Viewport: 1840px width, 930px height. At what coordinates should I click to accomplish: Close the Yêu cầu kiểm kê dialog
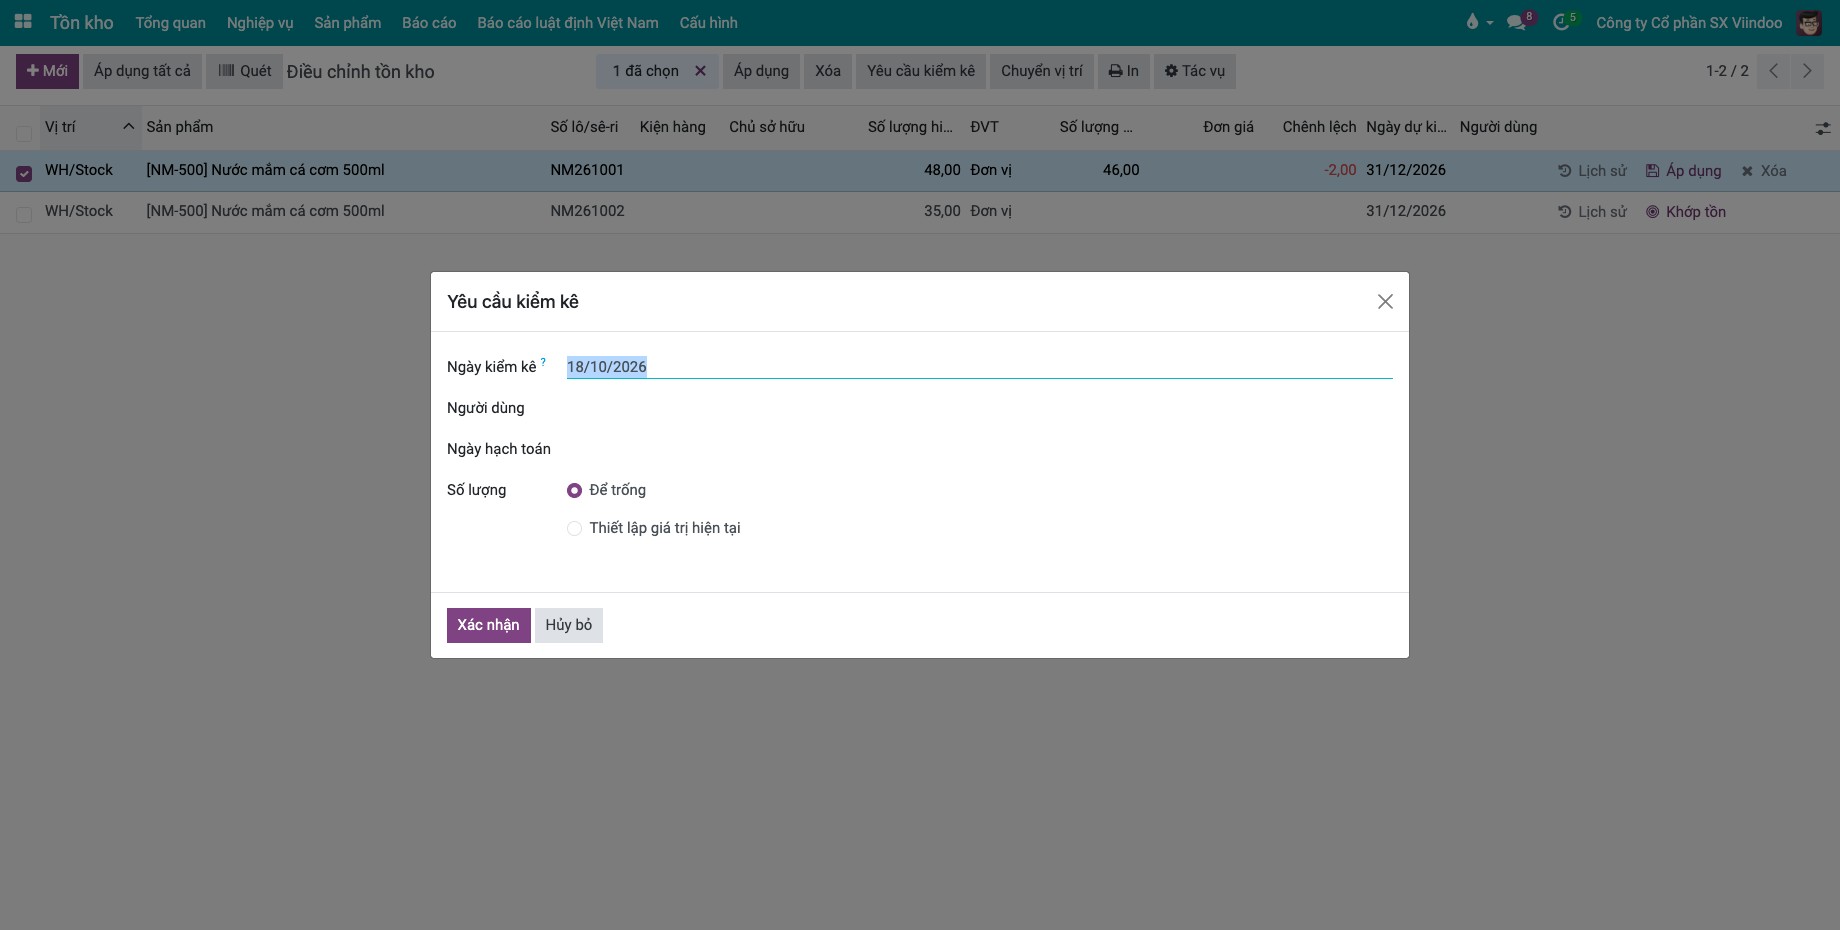(x=1385, y=302)
